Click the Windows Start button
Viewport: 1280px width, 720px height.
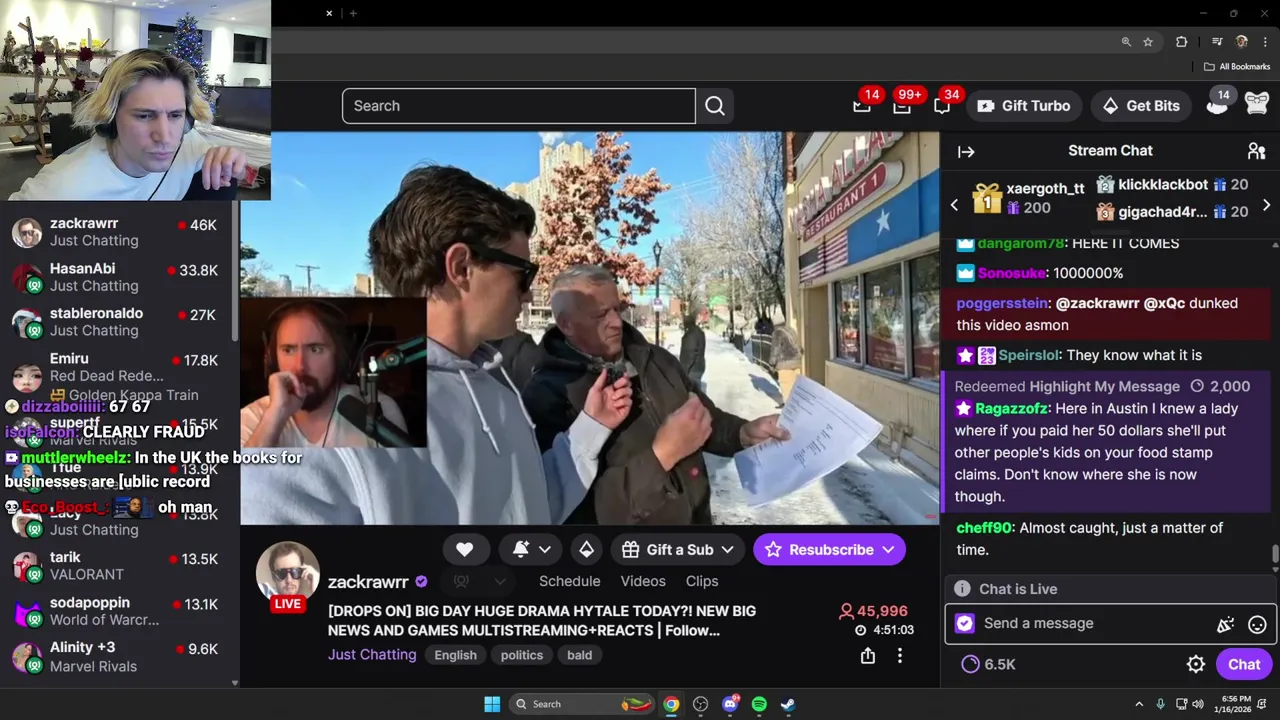492,704
